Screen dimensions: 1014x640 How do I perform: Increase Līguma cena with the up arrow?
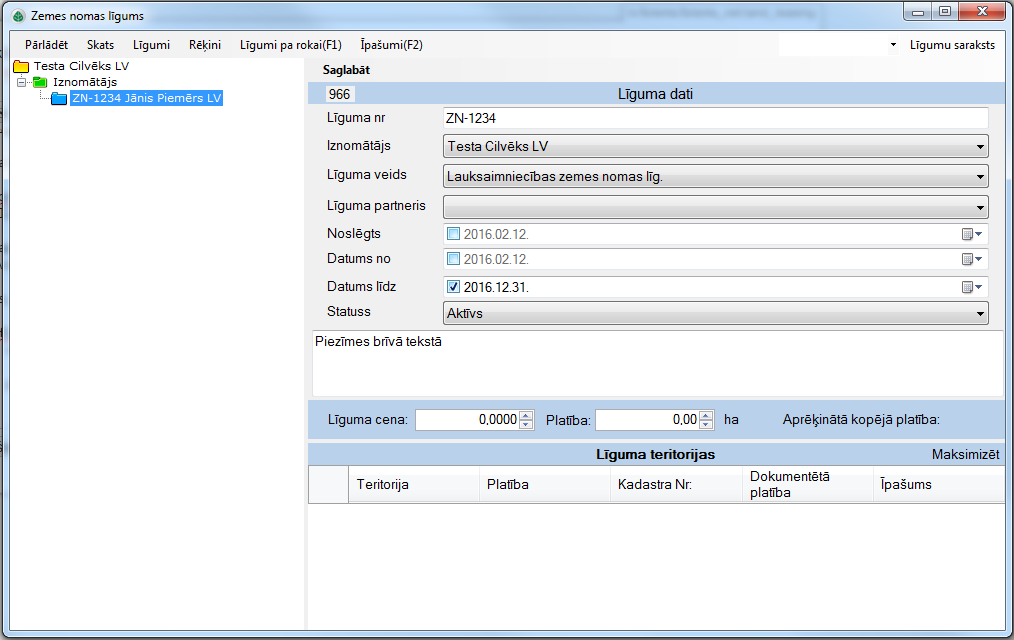pos(526,415)
